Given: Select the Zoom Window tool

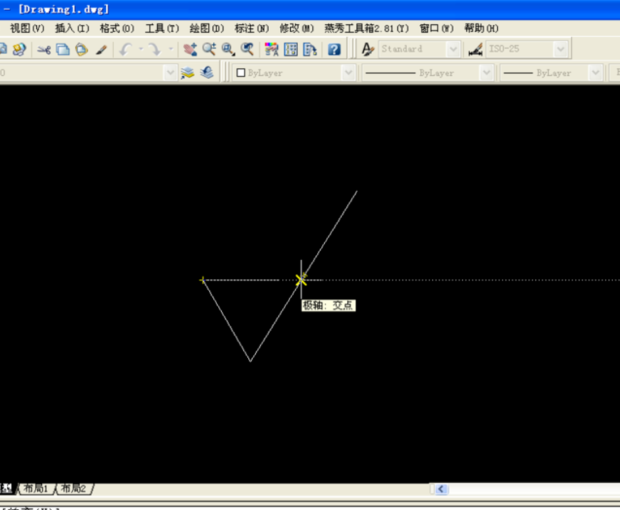Looking at the screenshot, I should coord(228,49).
